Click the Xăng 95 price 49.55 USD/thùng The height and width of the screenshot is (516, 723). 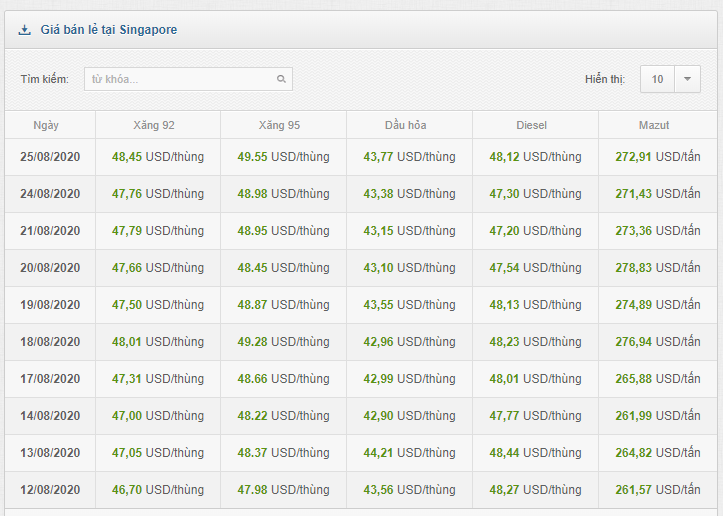click(284, 157)
